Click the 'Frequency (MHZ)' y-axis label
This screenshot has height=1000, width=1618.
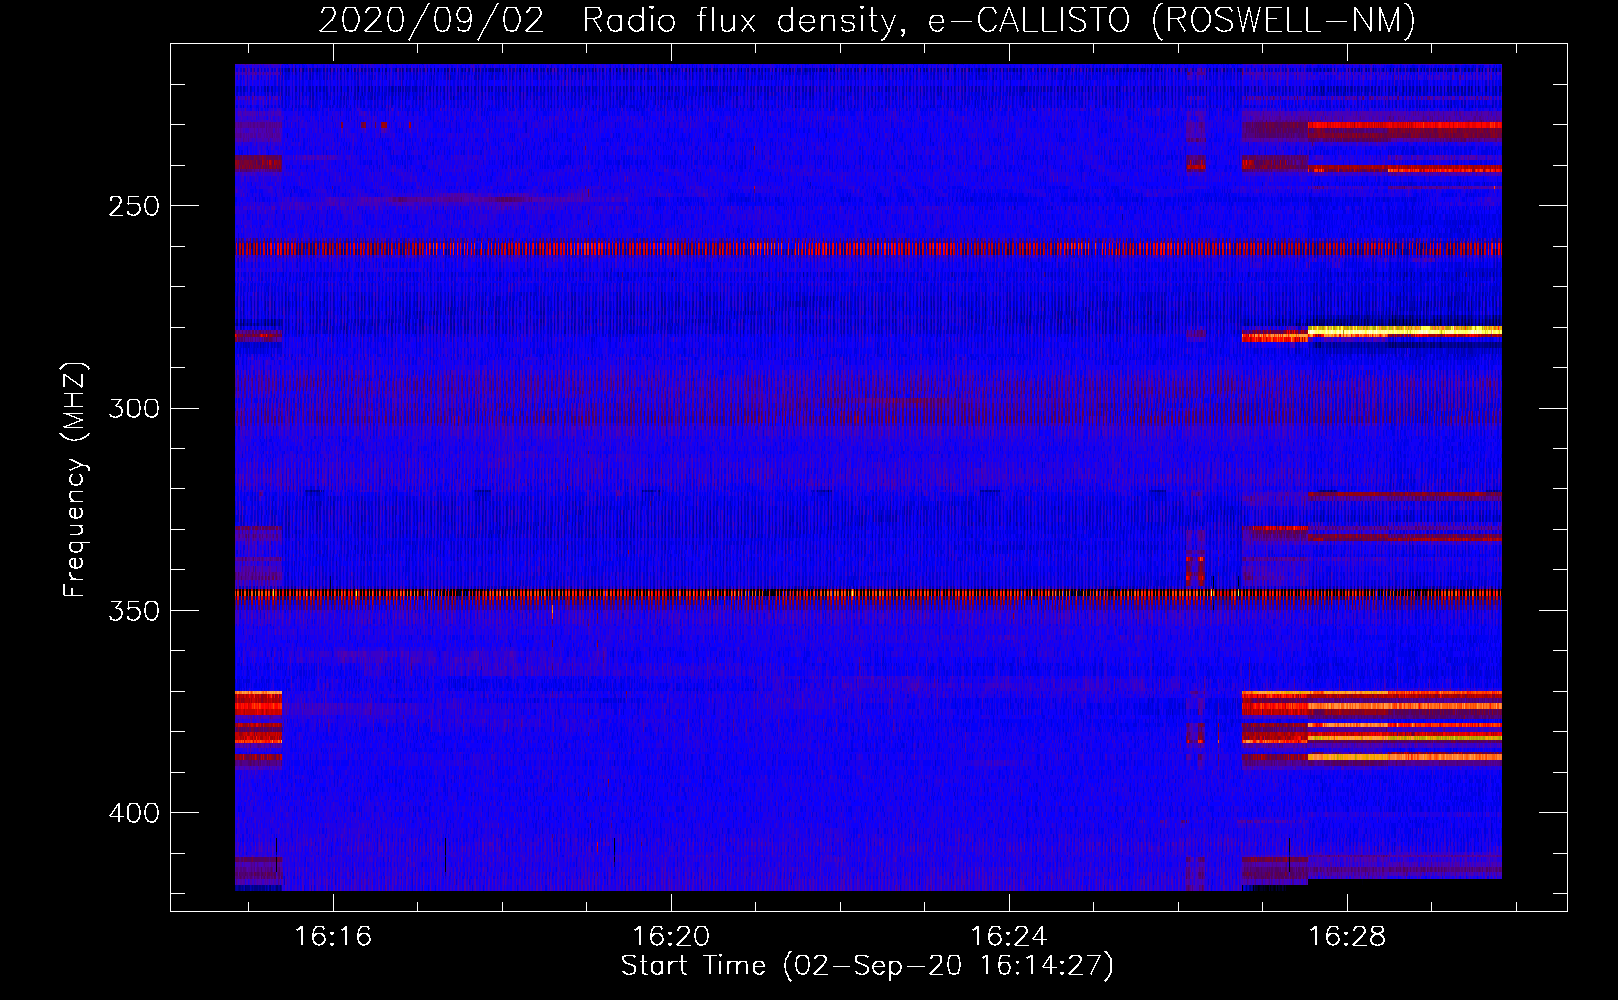point(75,480)
